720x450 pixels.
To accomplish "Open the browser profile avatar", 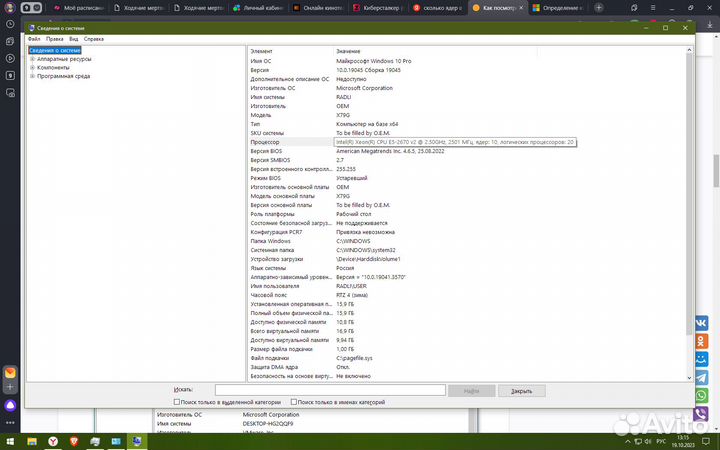I will (x=9, y=8).
